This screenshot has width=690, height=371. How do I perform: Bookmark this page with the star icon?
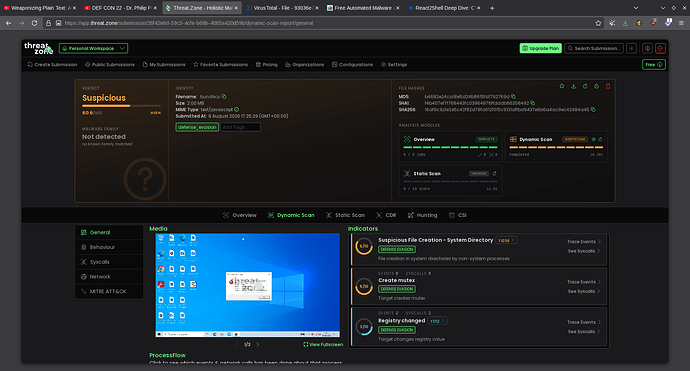coord(598,23)
